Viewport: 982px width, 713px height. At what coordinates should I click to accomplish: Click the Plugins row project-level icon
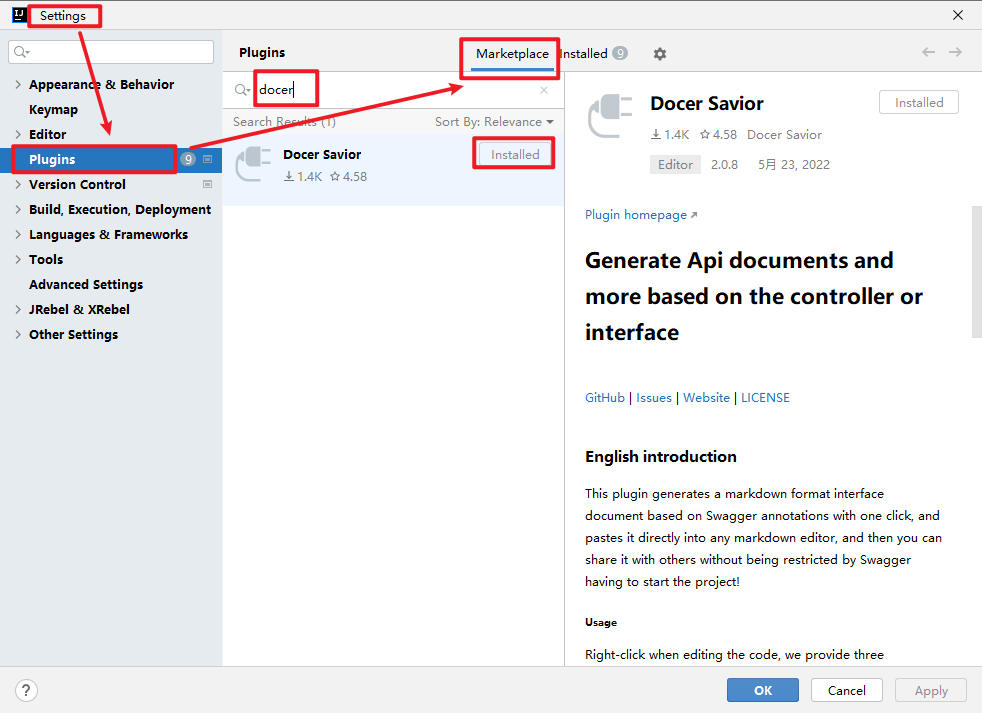pos(207,159)
